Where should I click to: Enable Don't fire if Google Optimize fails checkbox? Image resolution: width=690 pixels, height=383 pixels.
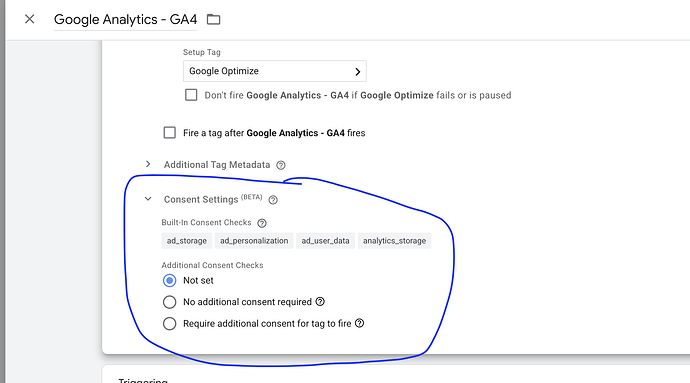tap(191, 95)
